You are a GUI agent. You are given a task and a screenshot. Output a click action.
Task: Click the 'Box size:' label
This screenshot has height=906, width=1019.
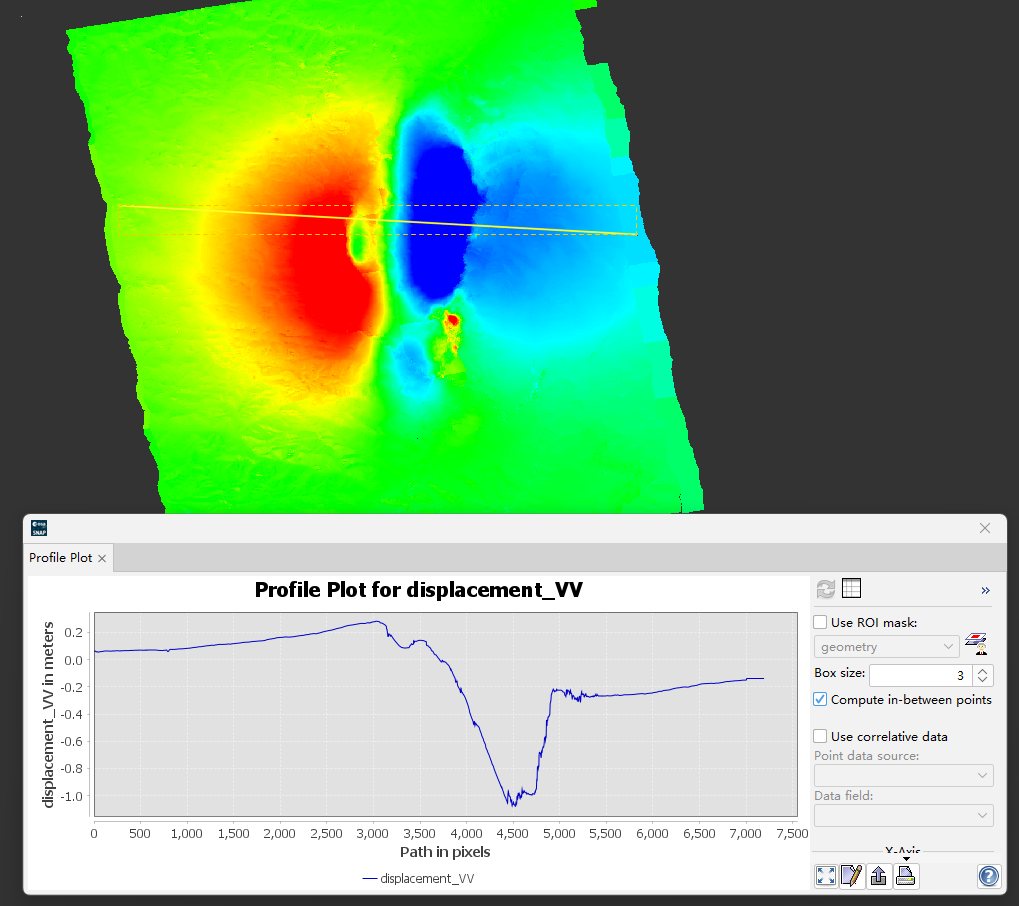click(x=840, y=673)
